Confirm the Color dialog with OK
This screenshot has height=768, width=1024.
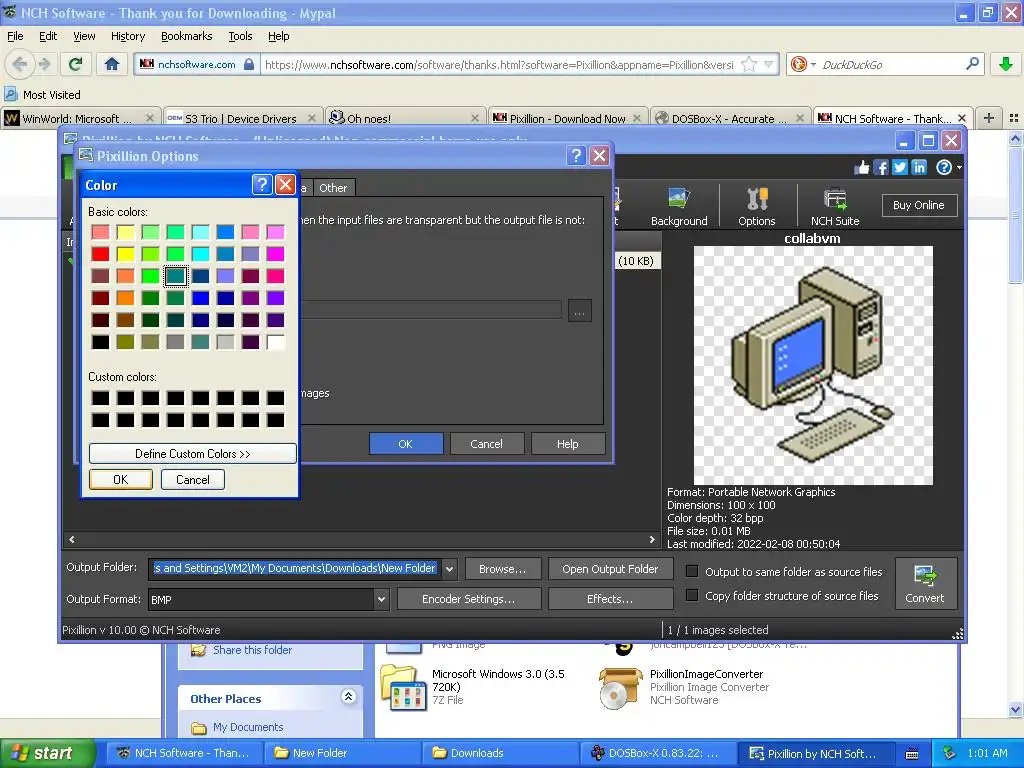click(x=121, y=479)
